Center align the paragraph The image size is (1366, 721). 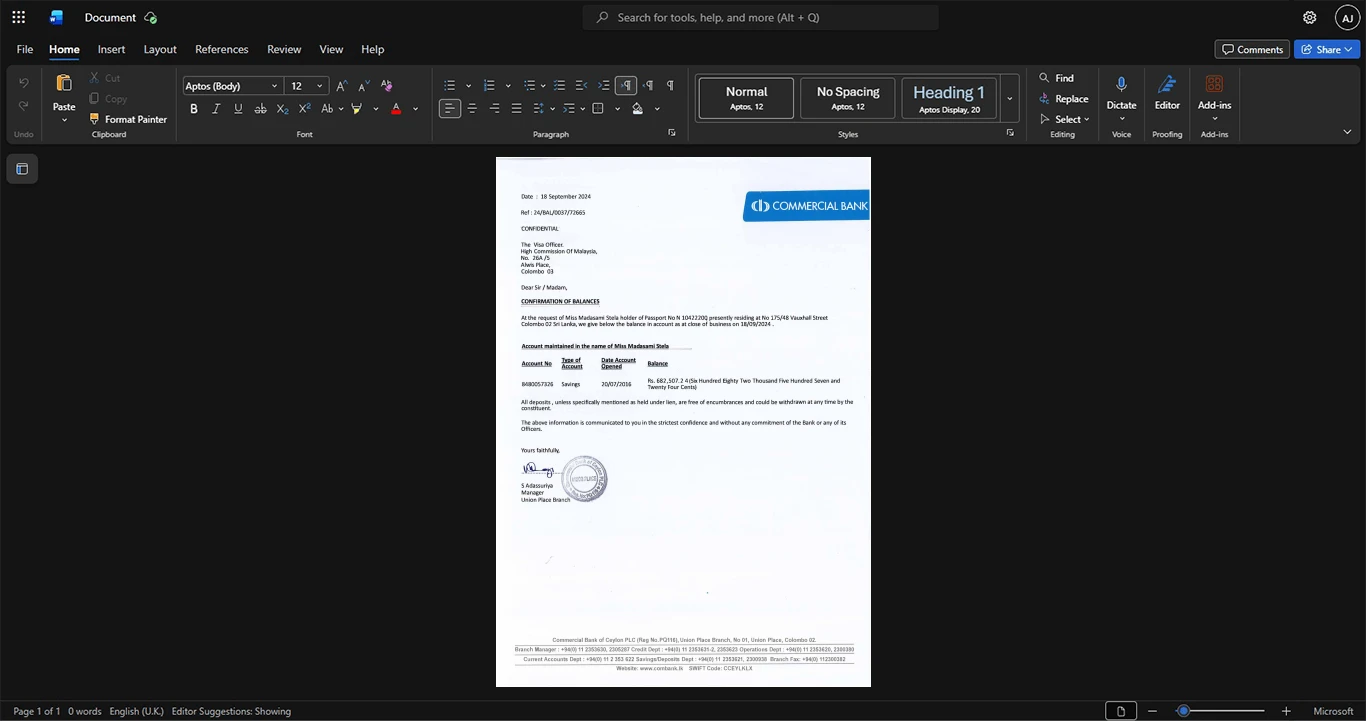(x=472, y=108)
